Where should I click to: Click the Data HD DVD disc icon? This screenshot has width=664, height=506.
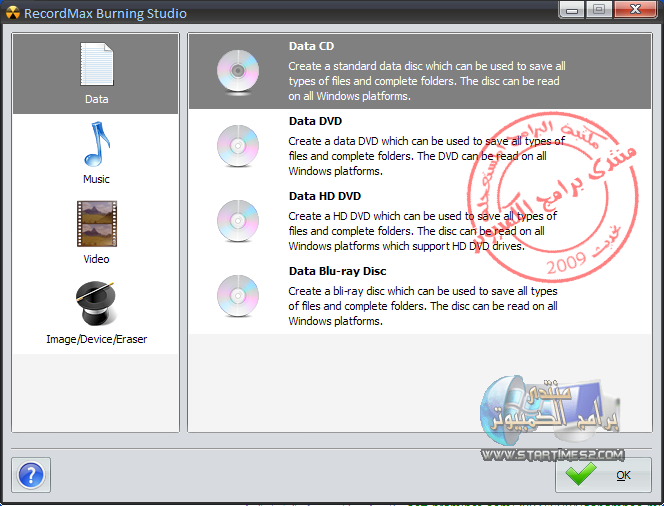pyautogui.click(x=238, y=221)
